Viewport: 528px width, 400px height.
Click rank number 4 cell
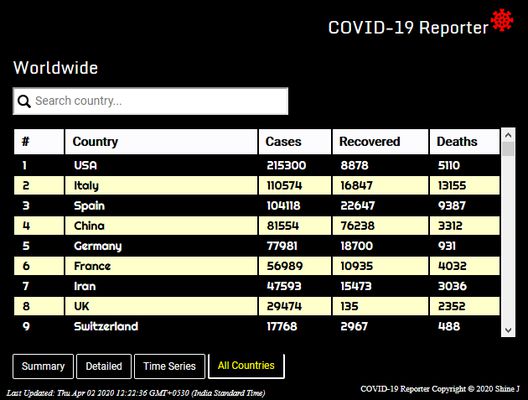39,226
